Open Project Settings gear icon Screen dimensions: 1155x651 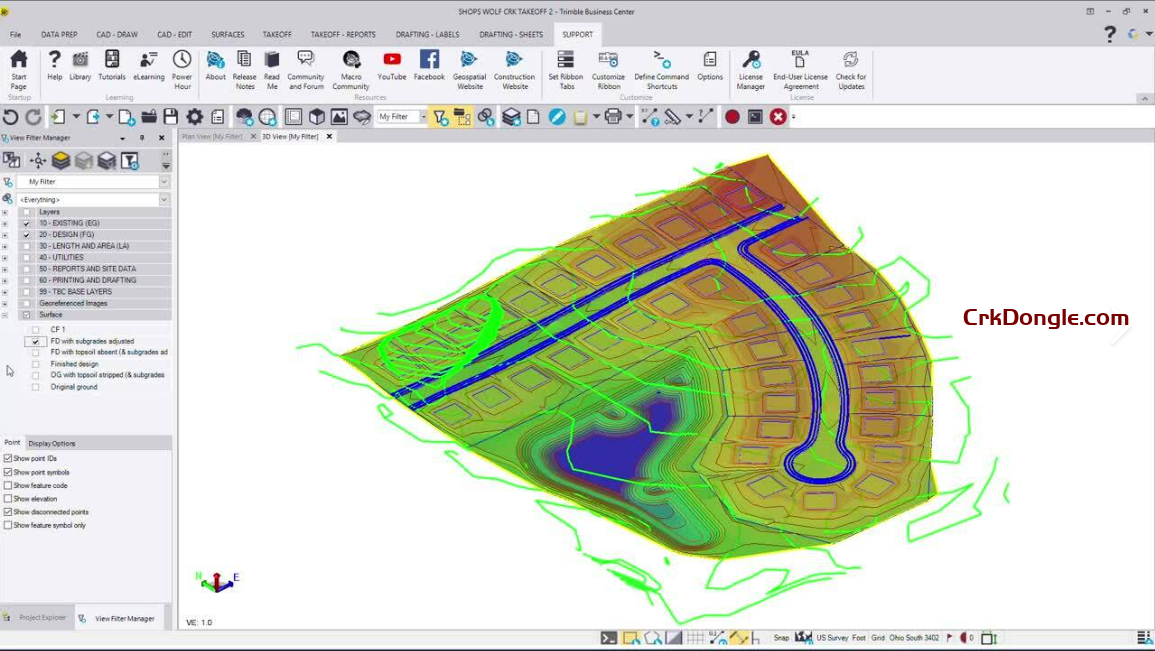tap(195, 116)
